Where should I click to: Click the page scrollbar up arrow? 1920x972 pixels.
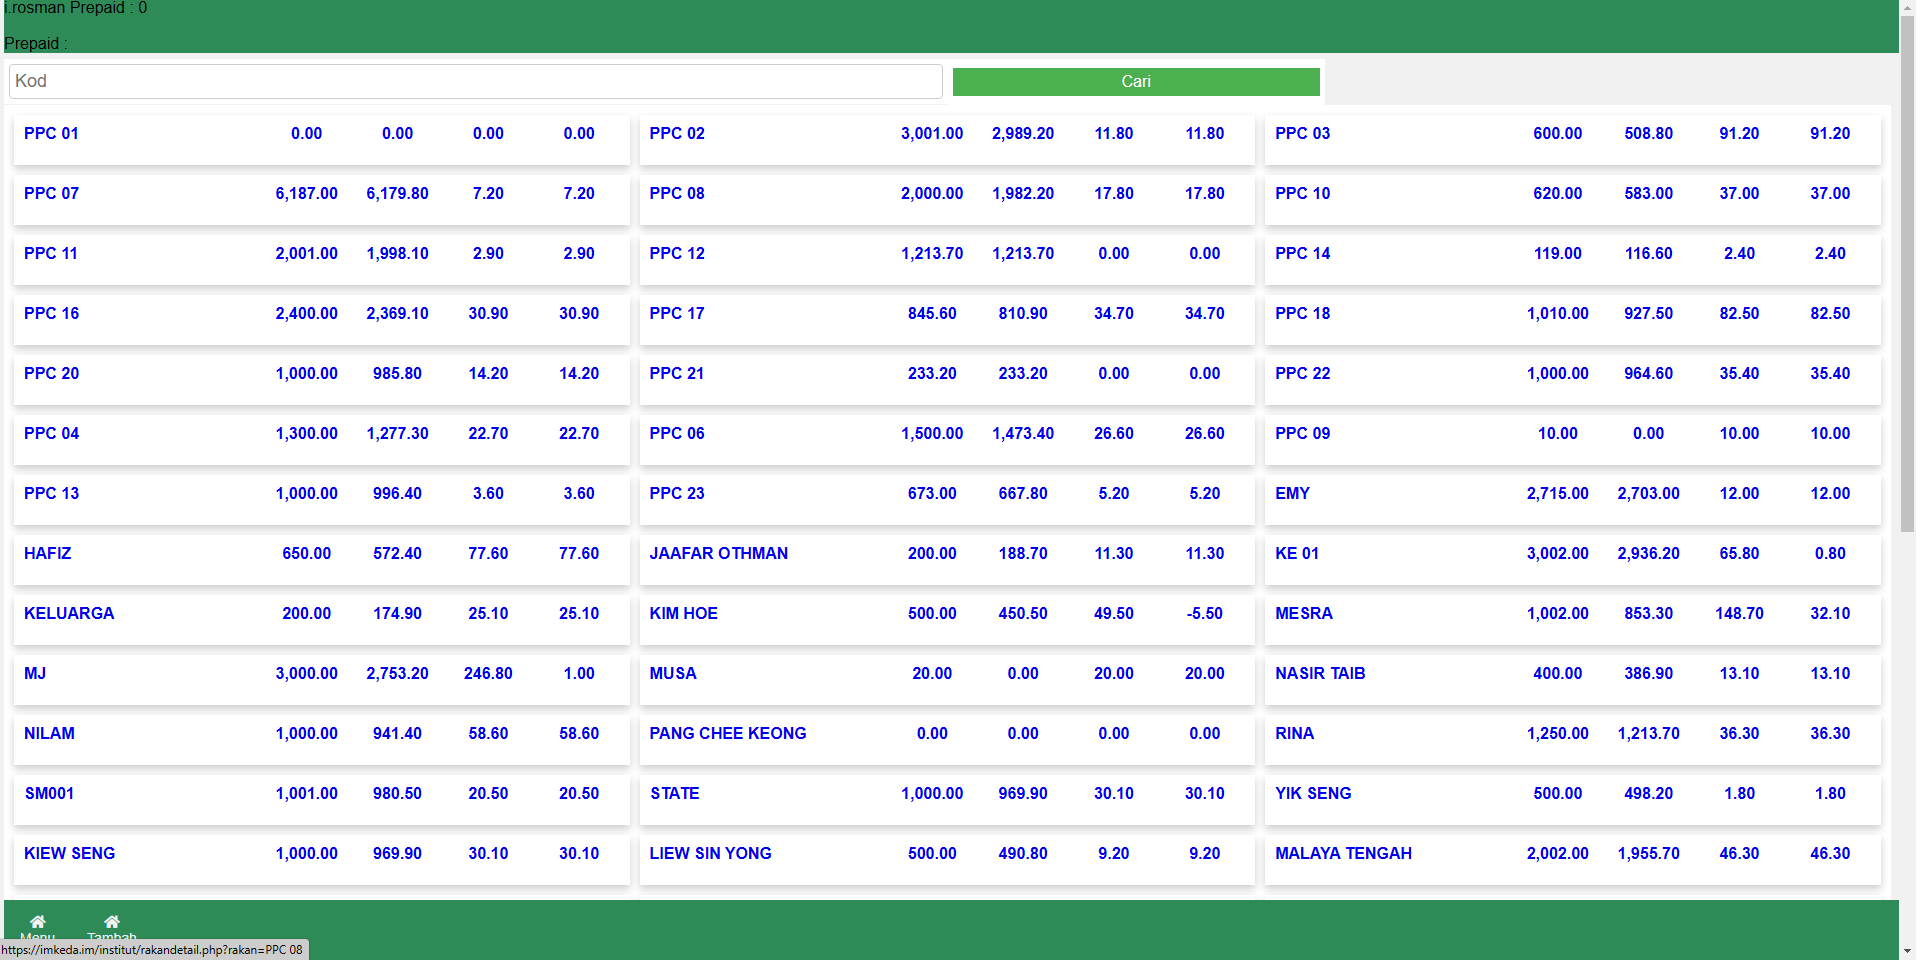pos(1908,8)
